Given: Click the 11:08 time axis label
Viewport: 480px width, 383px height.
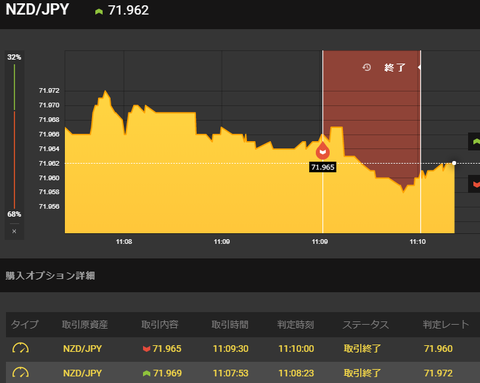Looking at the screenshot, I should 124,242.
